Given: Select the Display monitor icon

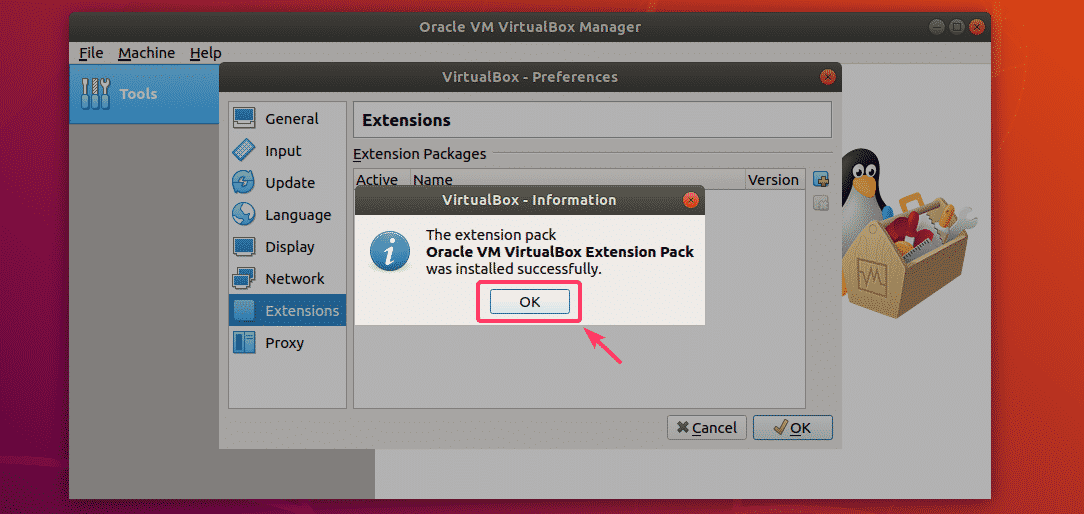Looking at the screenshot, I should click(x=244, y=247).
